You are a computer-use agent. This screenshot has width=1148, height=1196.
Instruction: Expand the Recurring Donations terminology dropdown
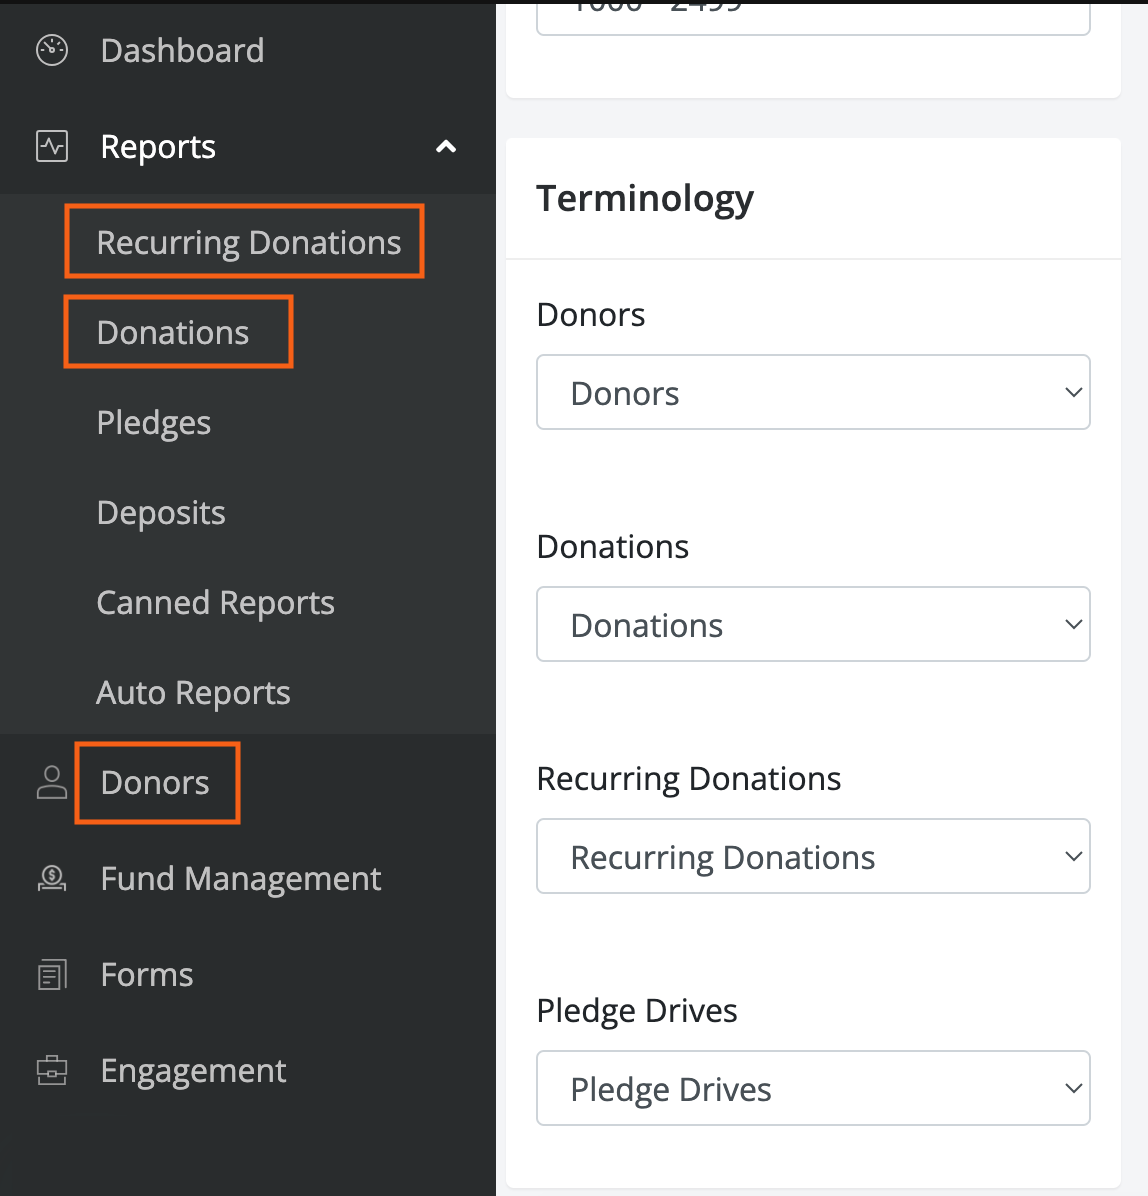point(813,857)
